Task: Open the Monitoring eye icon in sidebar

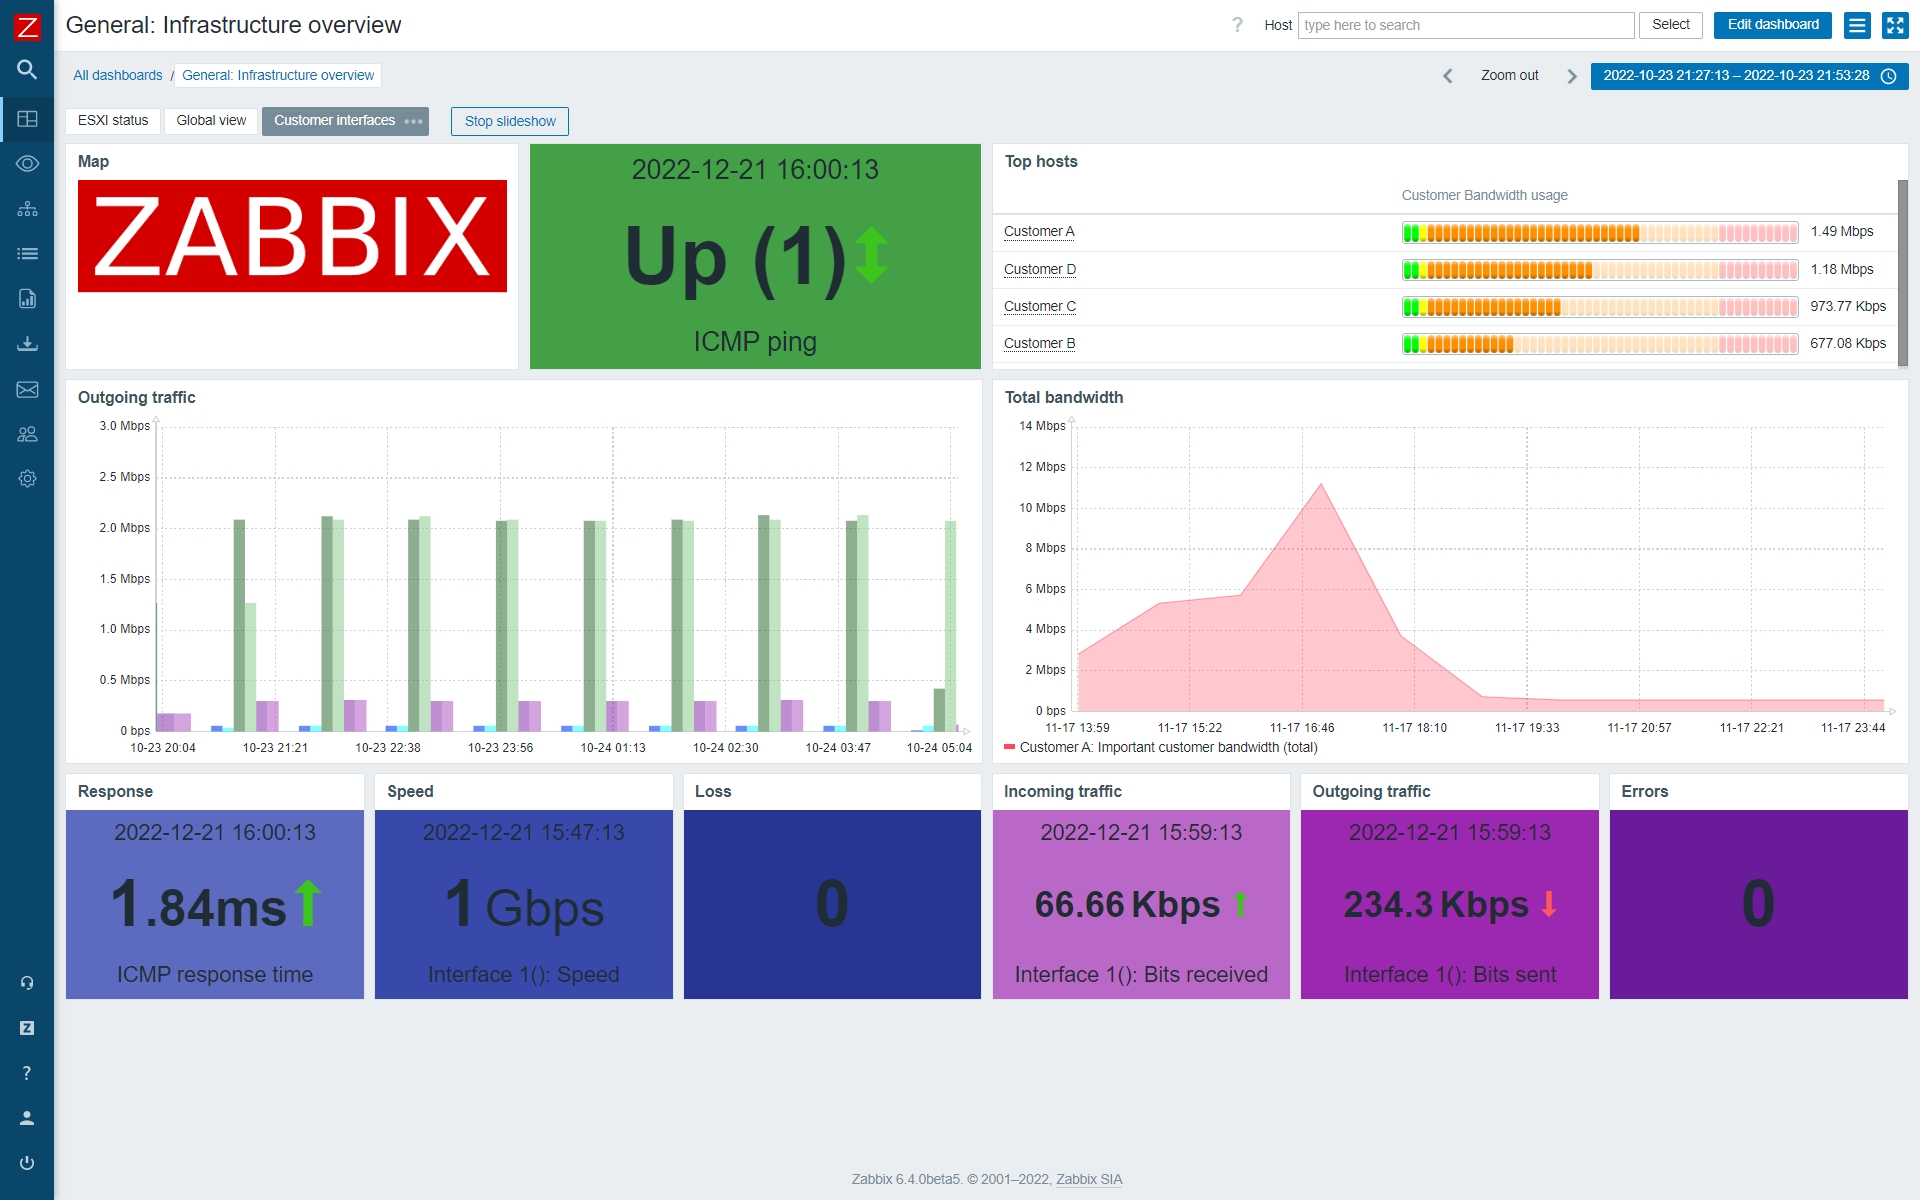Action: coord(27,162)
